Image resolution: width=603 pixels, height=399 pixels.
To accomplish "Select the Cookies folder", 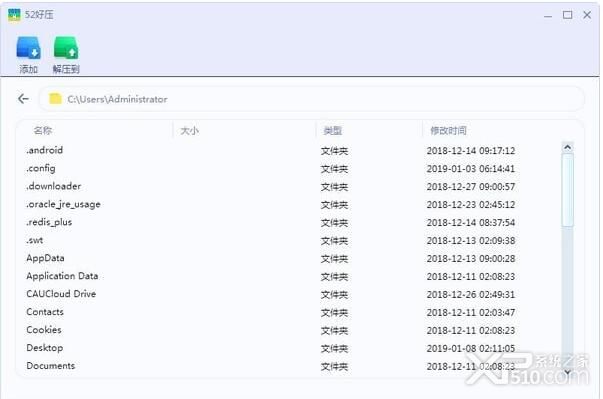I will pyautogui.click(x=44, y=330).
